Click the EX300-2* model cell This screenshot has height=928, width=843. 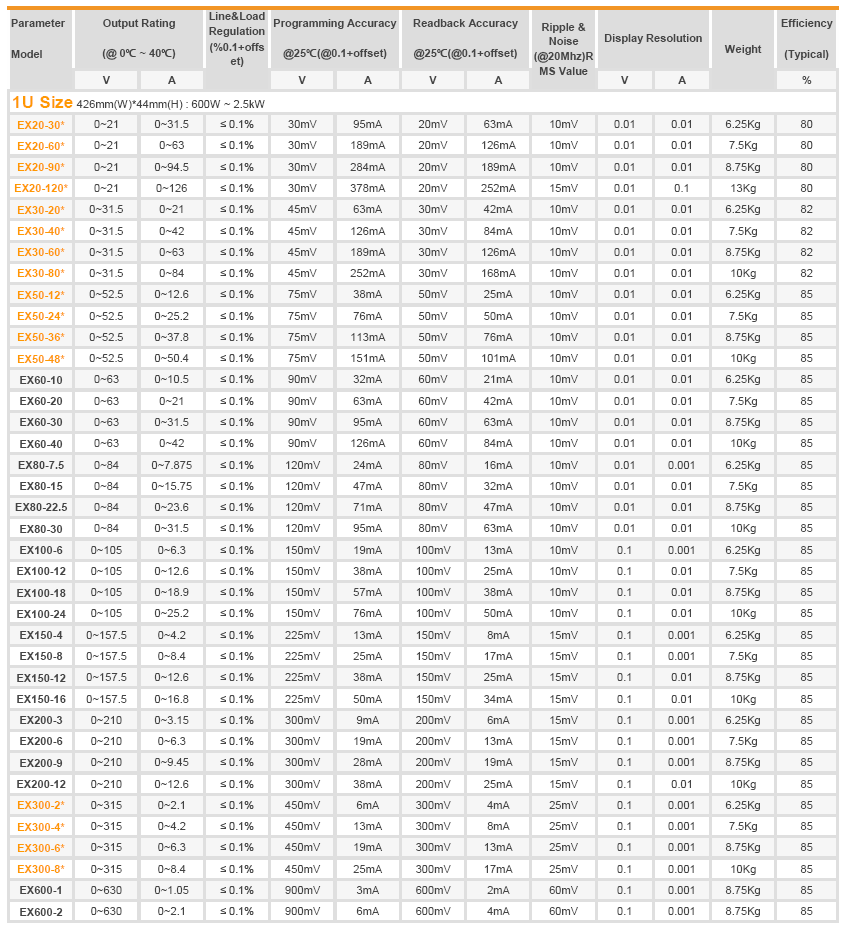point(41,805)
